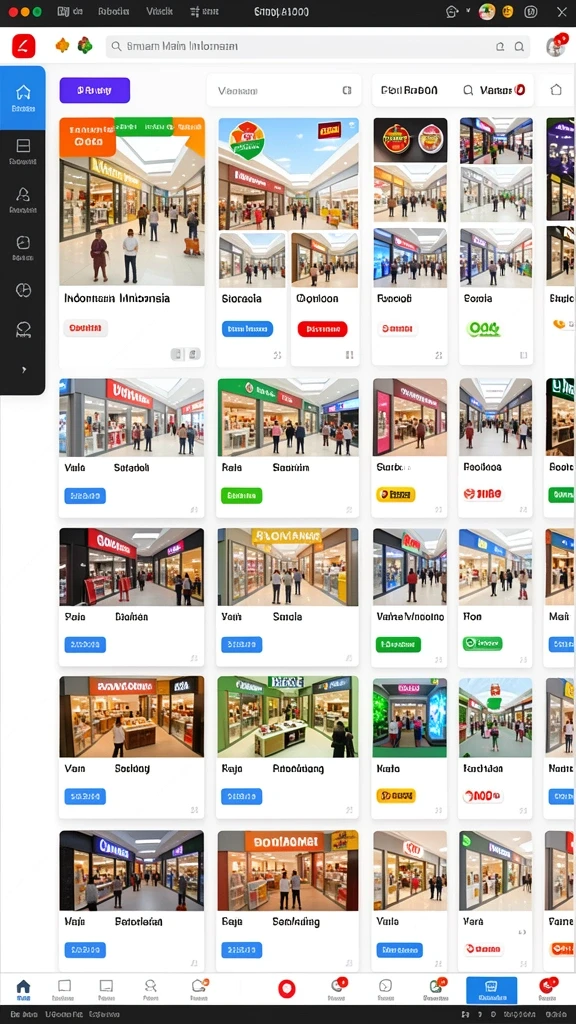Click the blue button under the Storoola card
This screenshot has width=576, height=1024.
pos(247,328)
